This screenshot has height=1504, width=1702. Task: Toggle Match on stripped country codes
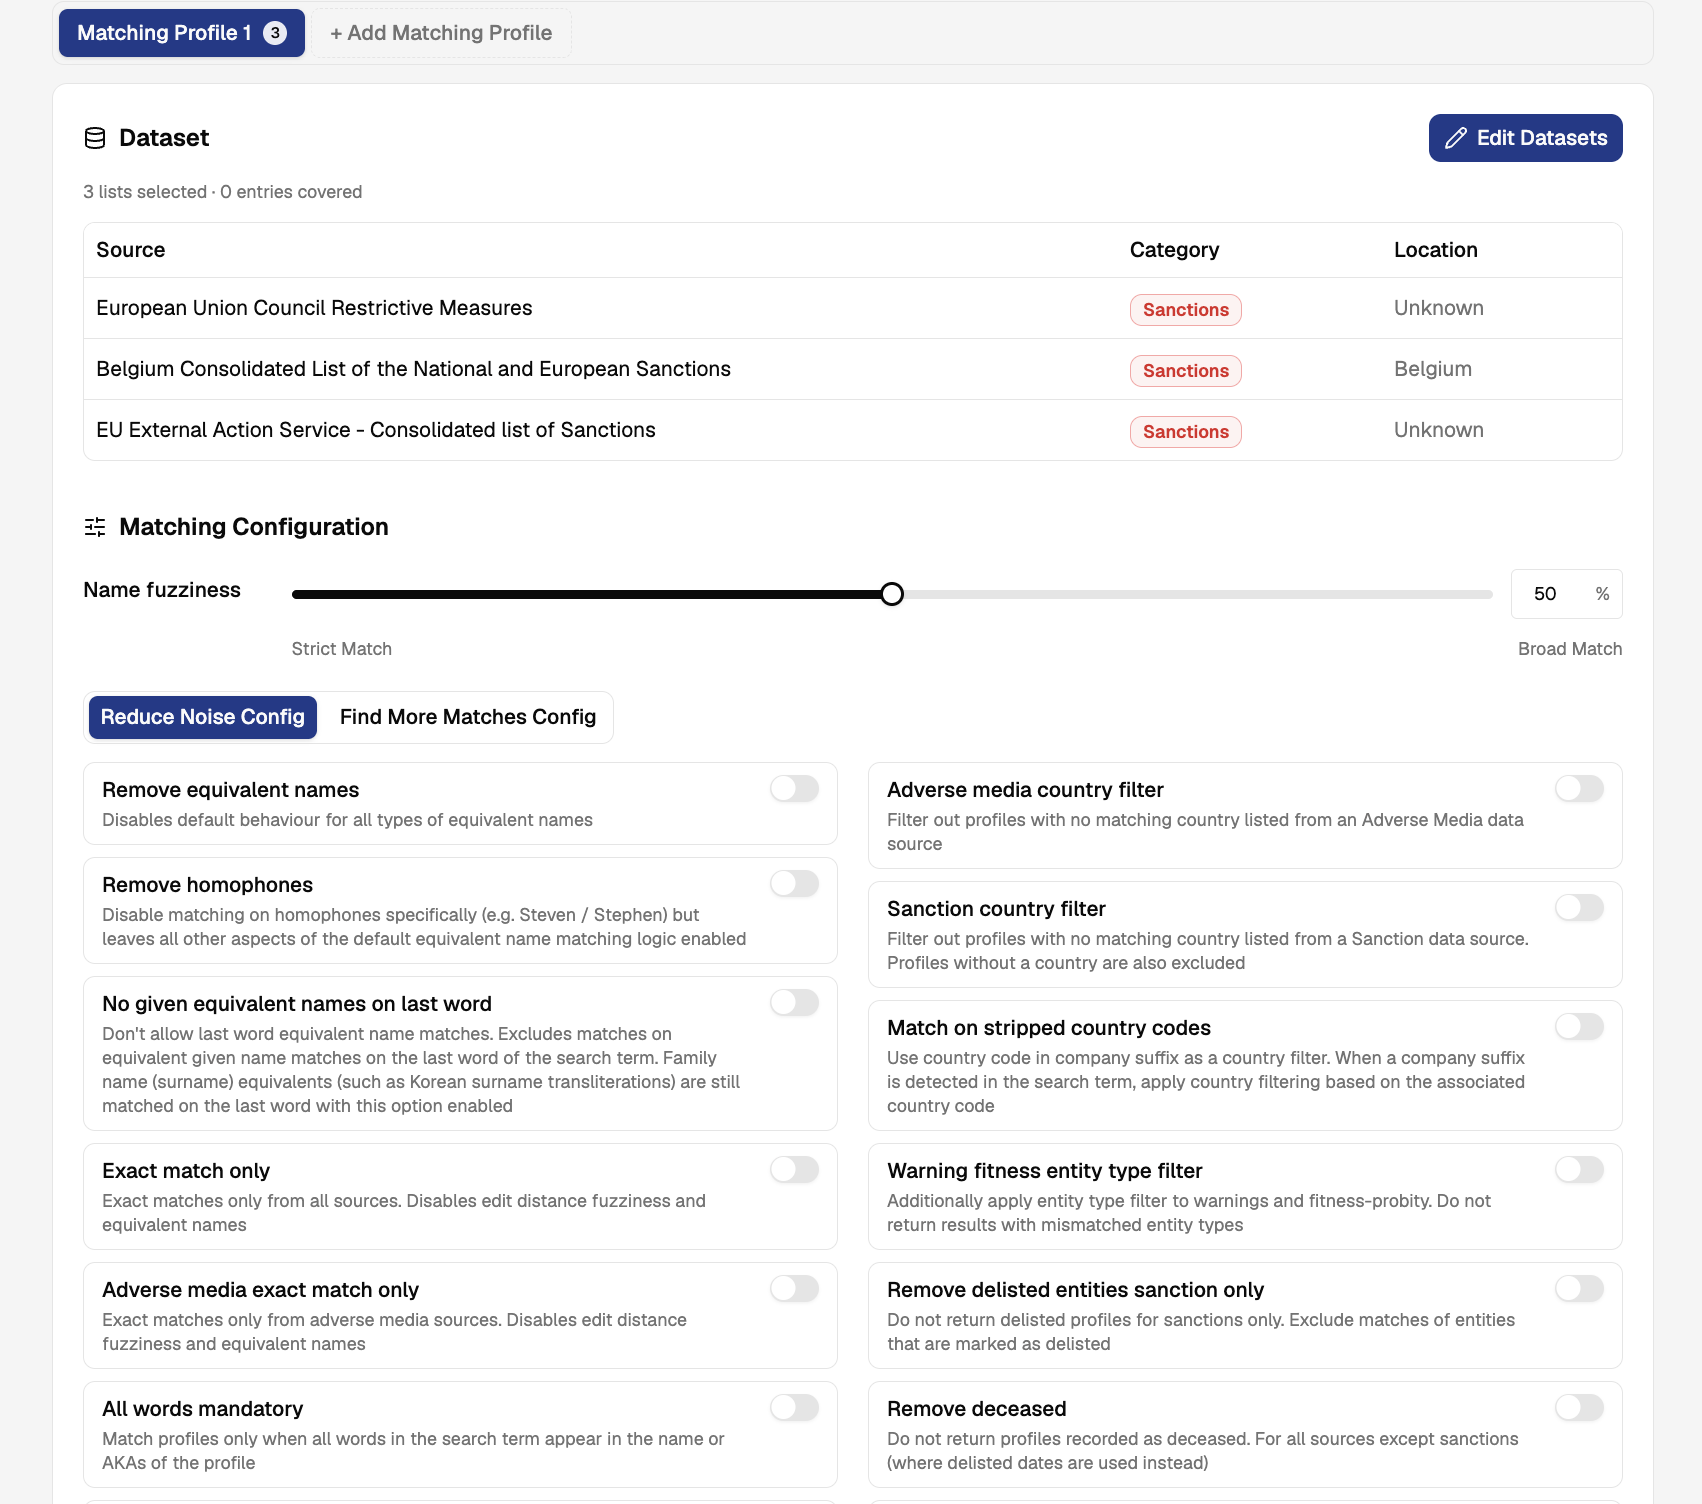(1580, 1027)
